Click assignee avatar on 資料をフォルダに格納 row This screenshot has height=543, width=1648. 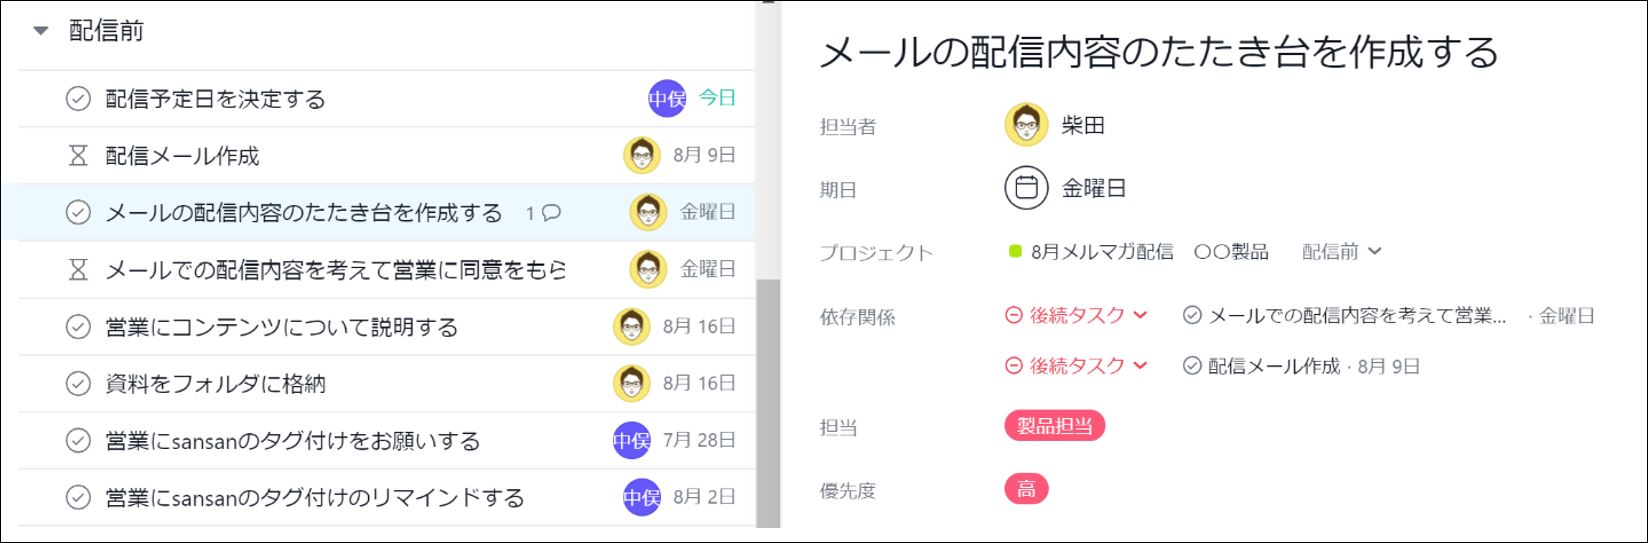click(631, 383)
